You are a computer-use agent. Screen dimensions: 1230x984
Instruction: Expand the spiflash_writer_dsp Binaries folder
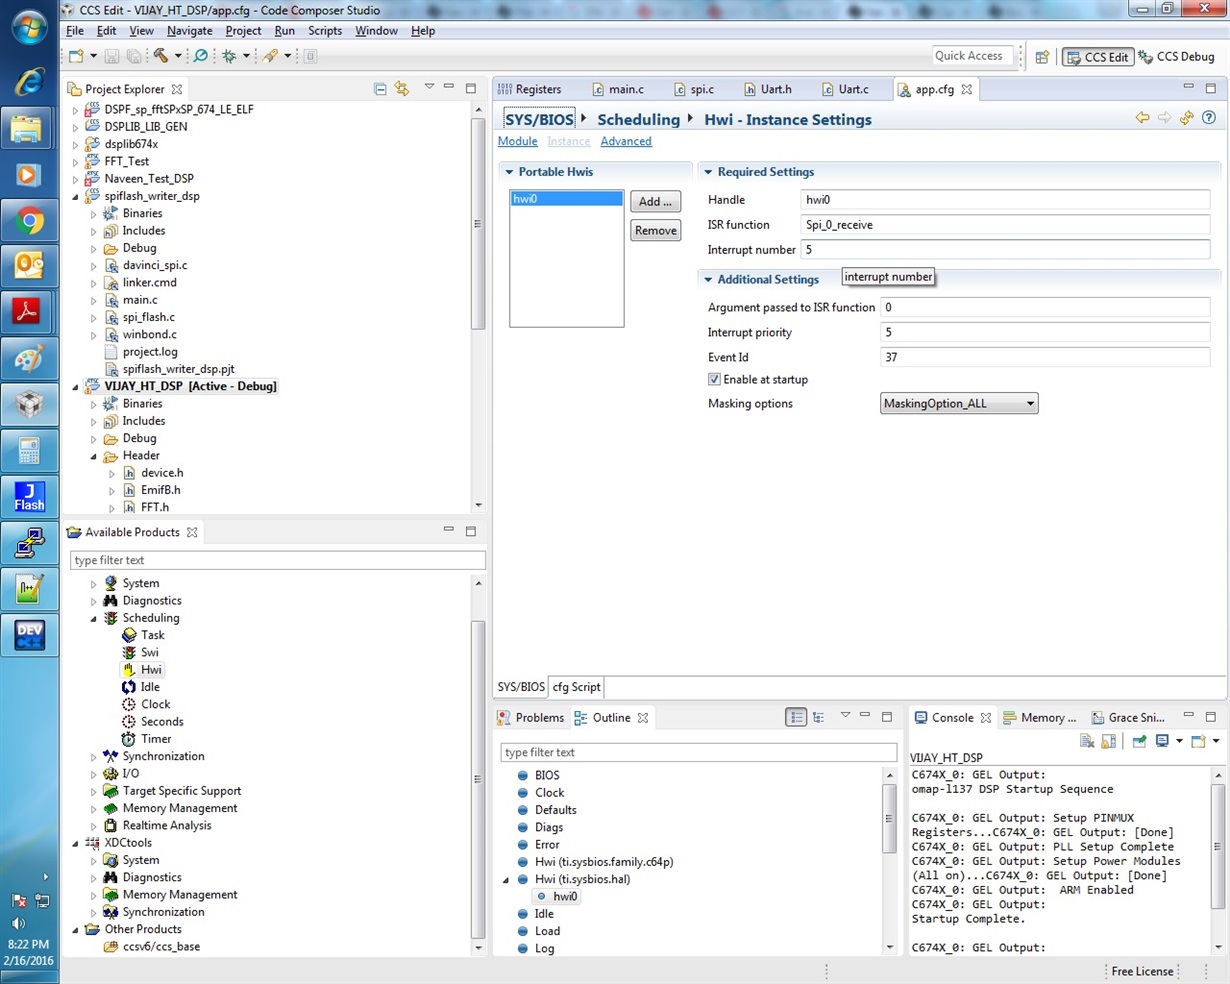pos(94,214)
